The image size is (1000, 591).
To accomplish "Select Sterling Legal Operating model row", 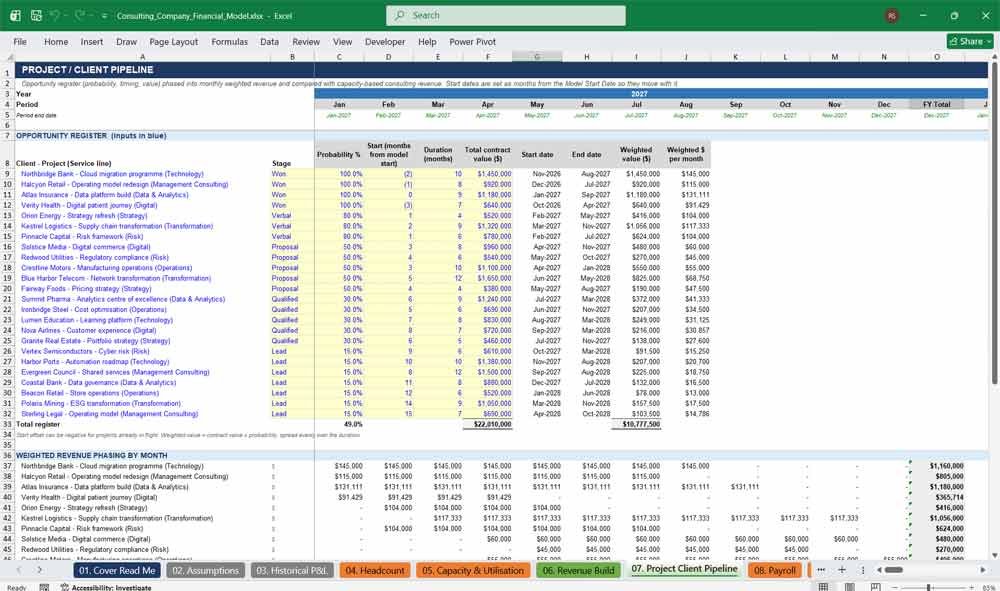I will click(x=143, y=414).
